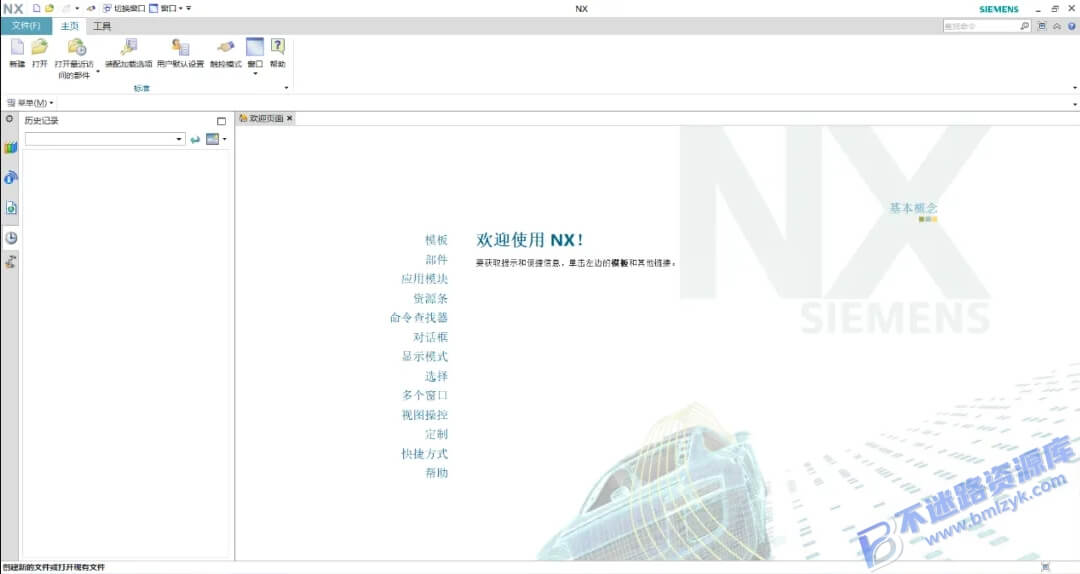Open the File (文件(F)) menu
The height and width of the screenshot is (574, 1080).
click(25, 26)
